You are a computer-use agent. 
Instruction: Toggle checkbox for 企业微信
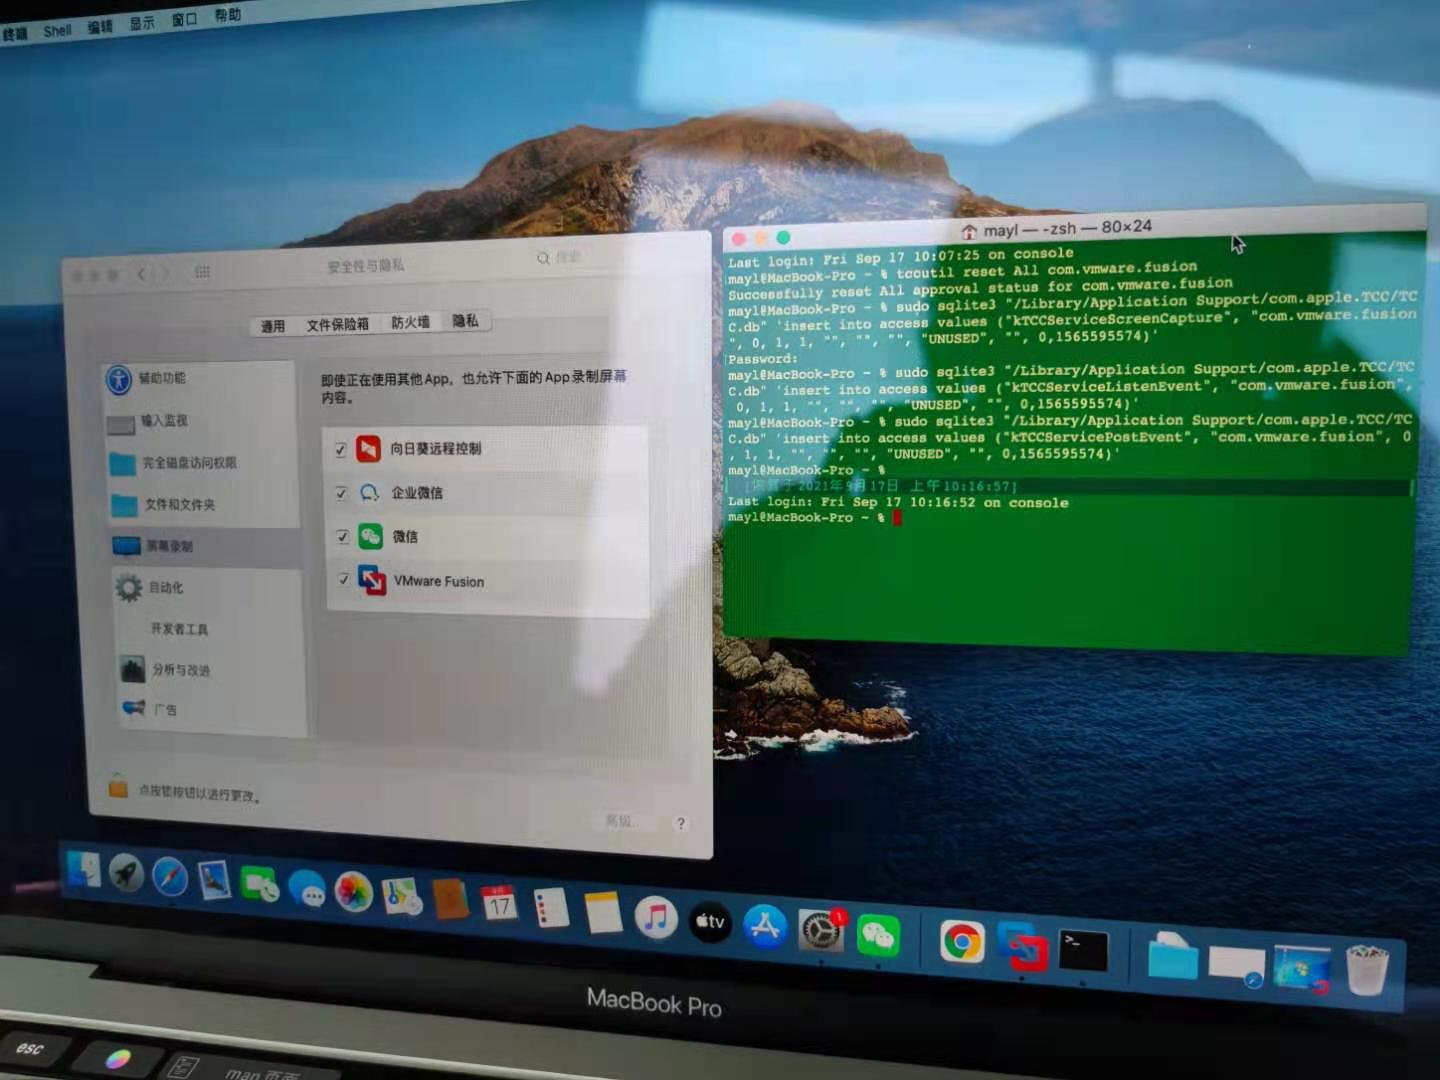[341, 493]
